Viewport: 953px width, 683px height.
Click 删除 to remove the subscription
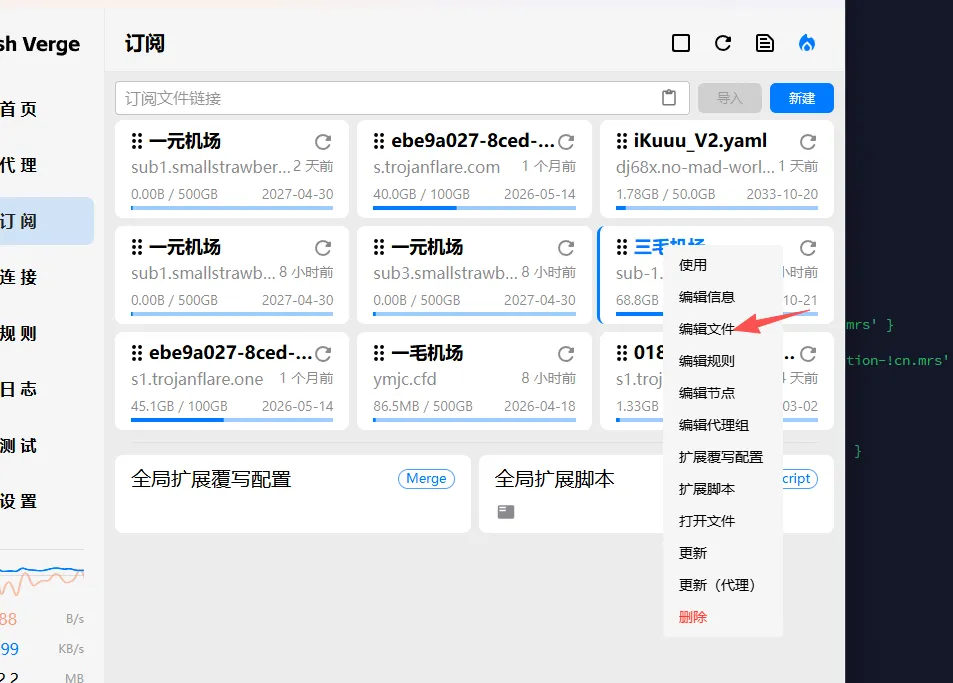point(693,617)
